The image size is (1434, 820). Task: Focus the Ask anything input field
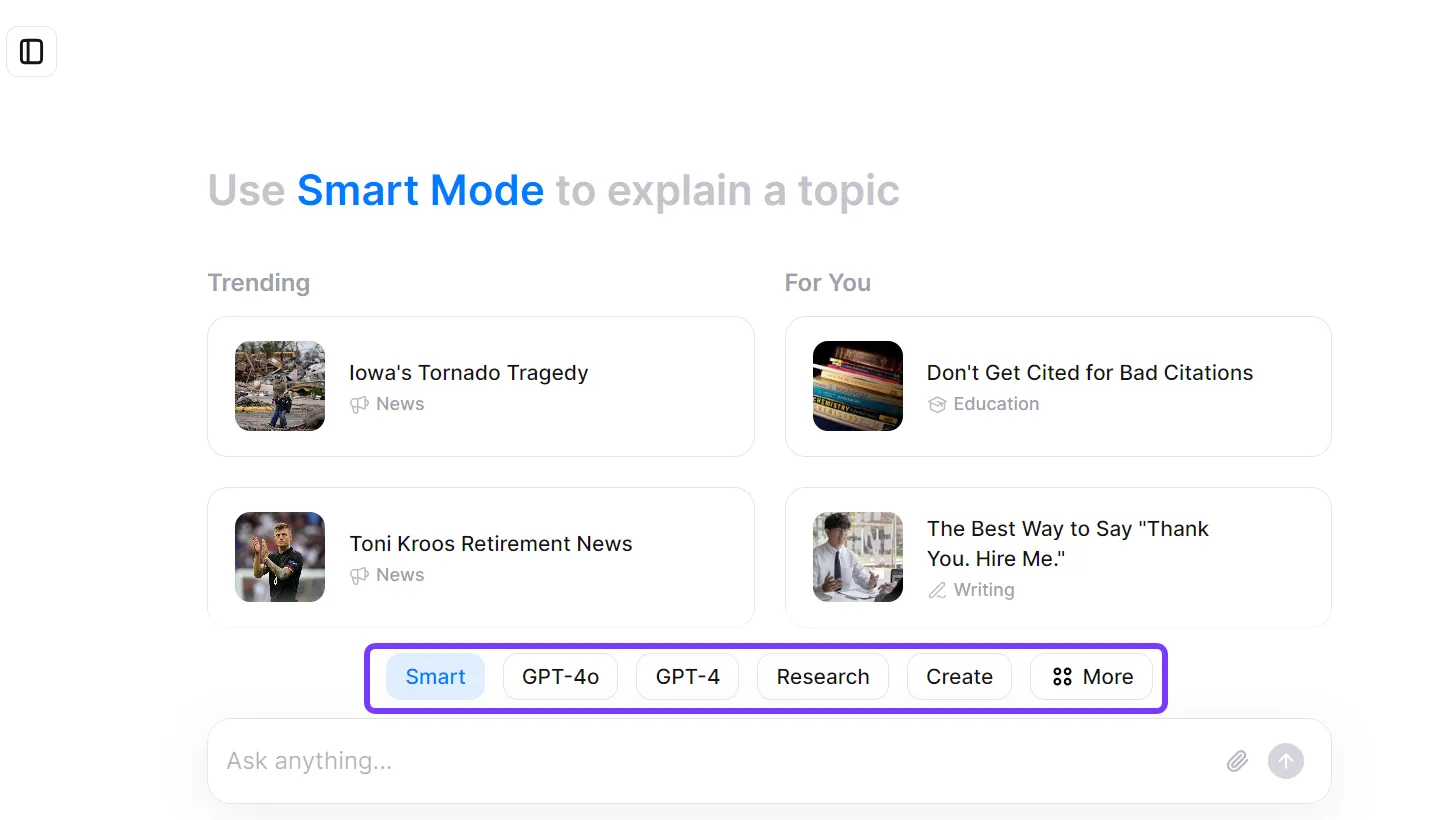(x=700, y=761)
